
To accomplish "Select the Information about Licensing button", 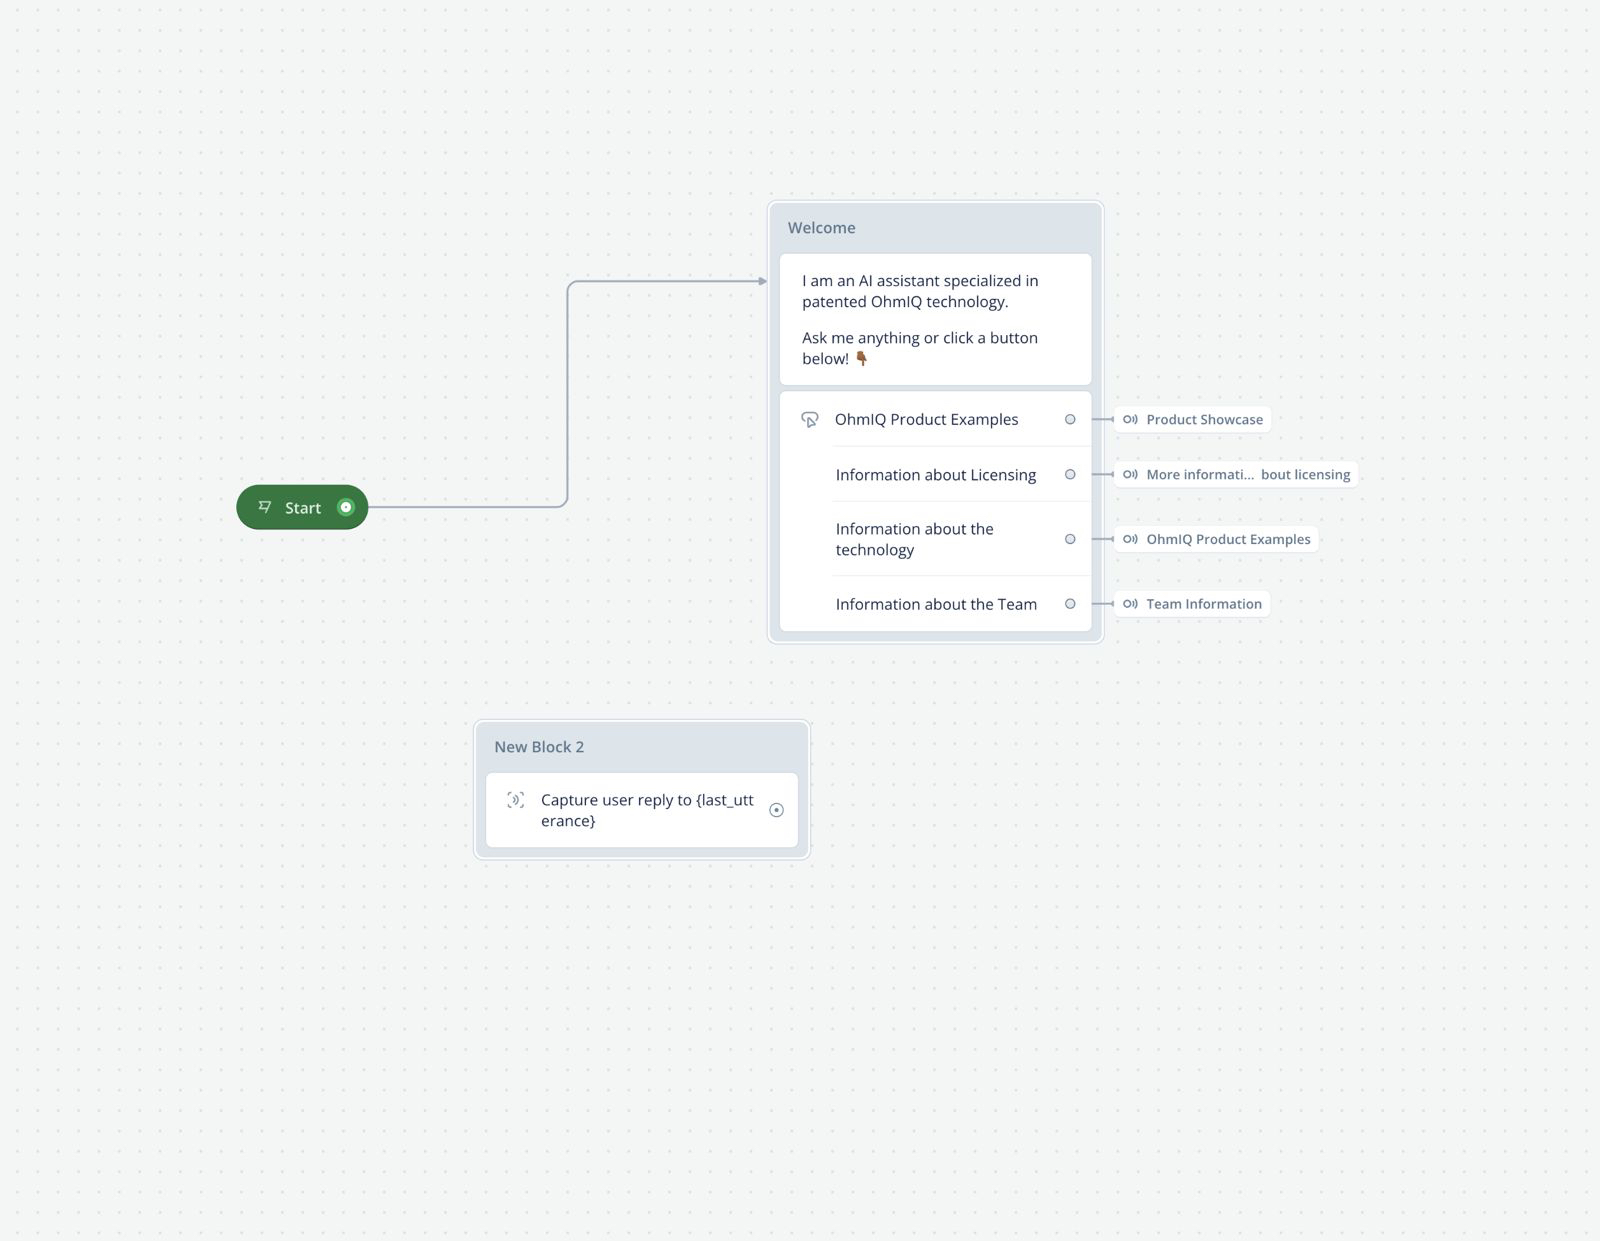I will click(x=936, y=474).
